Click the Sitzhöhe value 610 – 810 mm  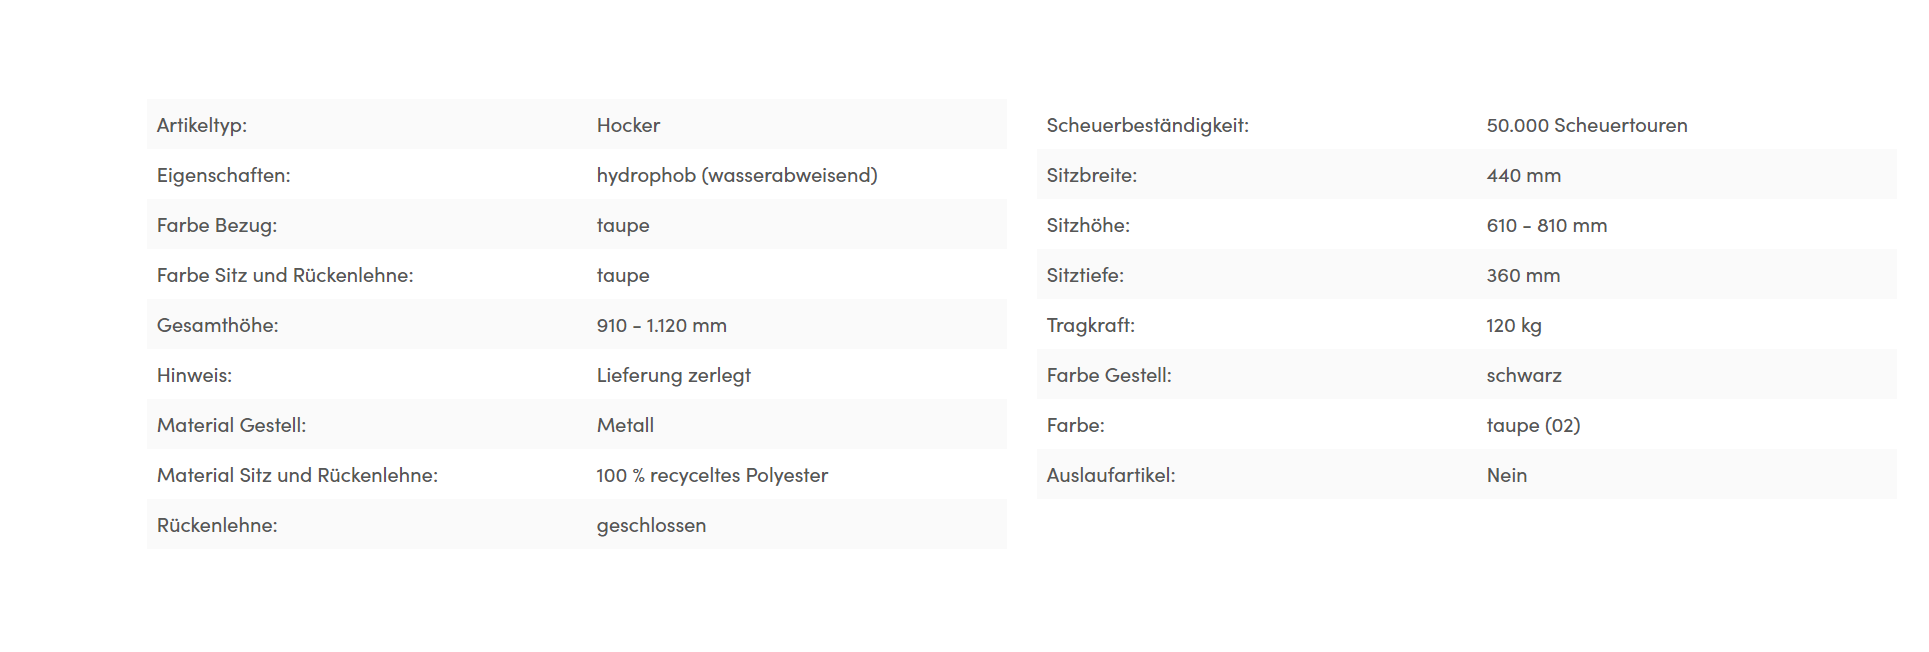(1547, 225)
